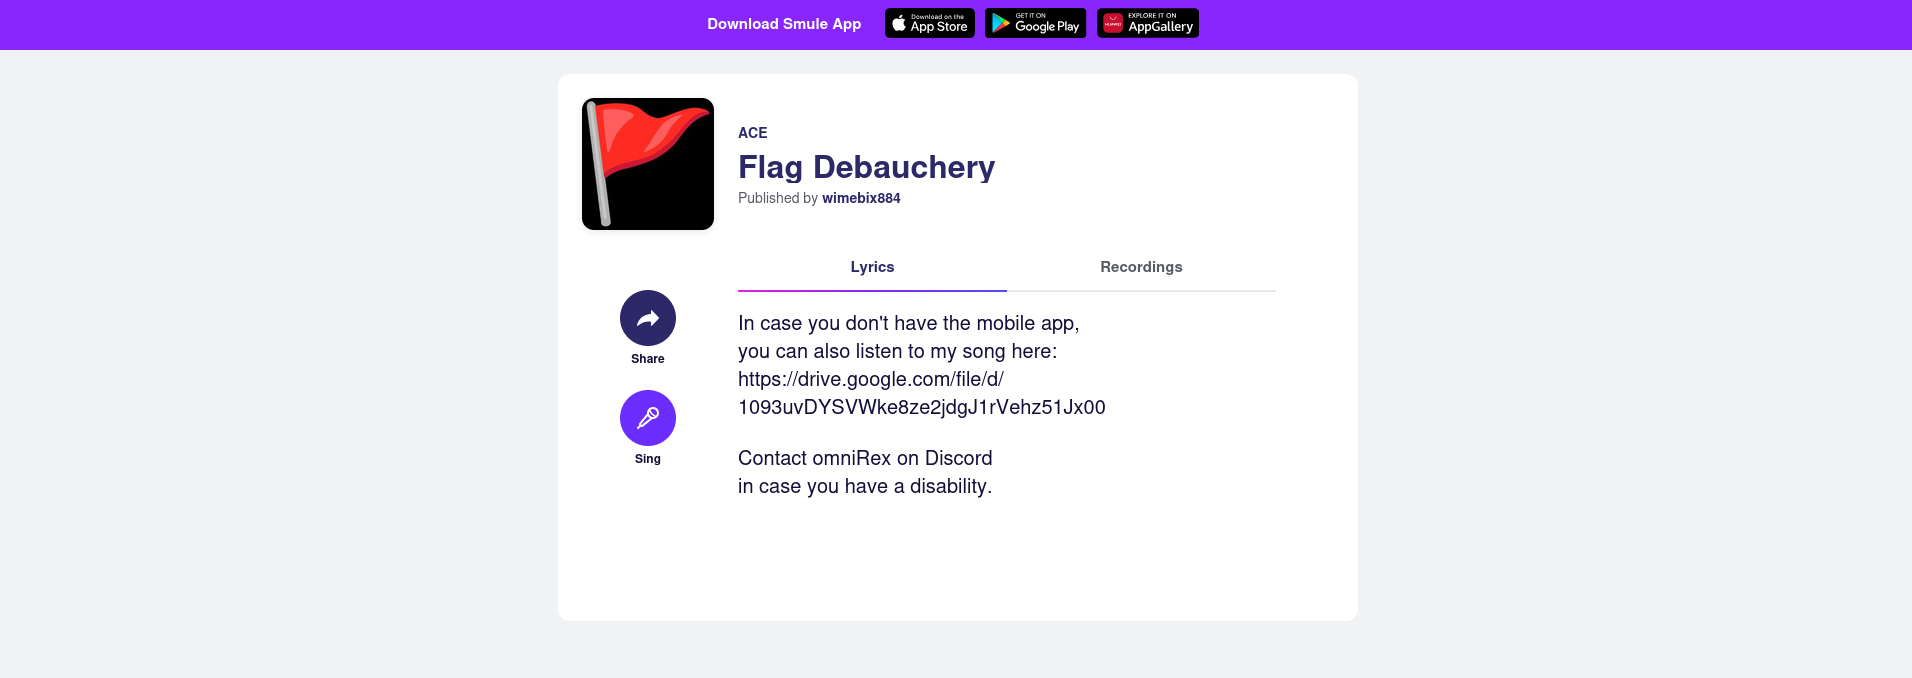This screenshot has height=678, width=1912.
Task: Click the Drive file ID lyric line
Action: (x=922, y=407)
